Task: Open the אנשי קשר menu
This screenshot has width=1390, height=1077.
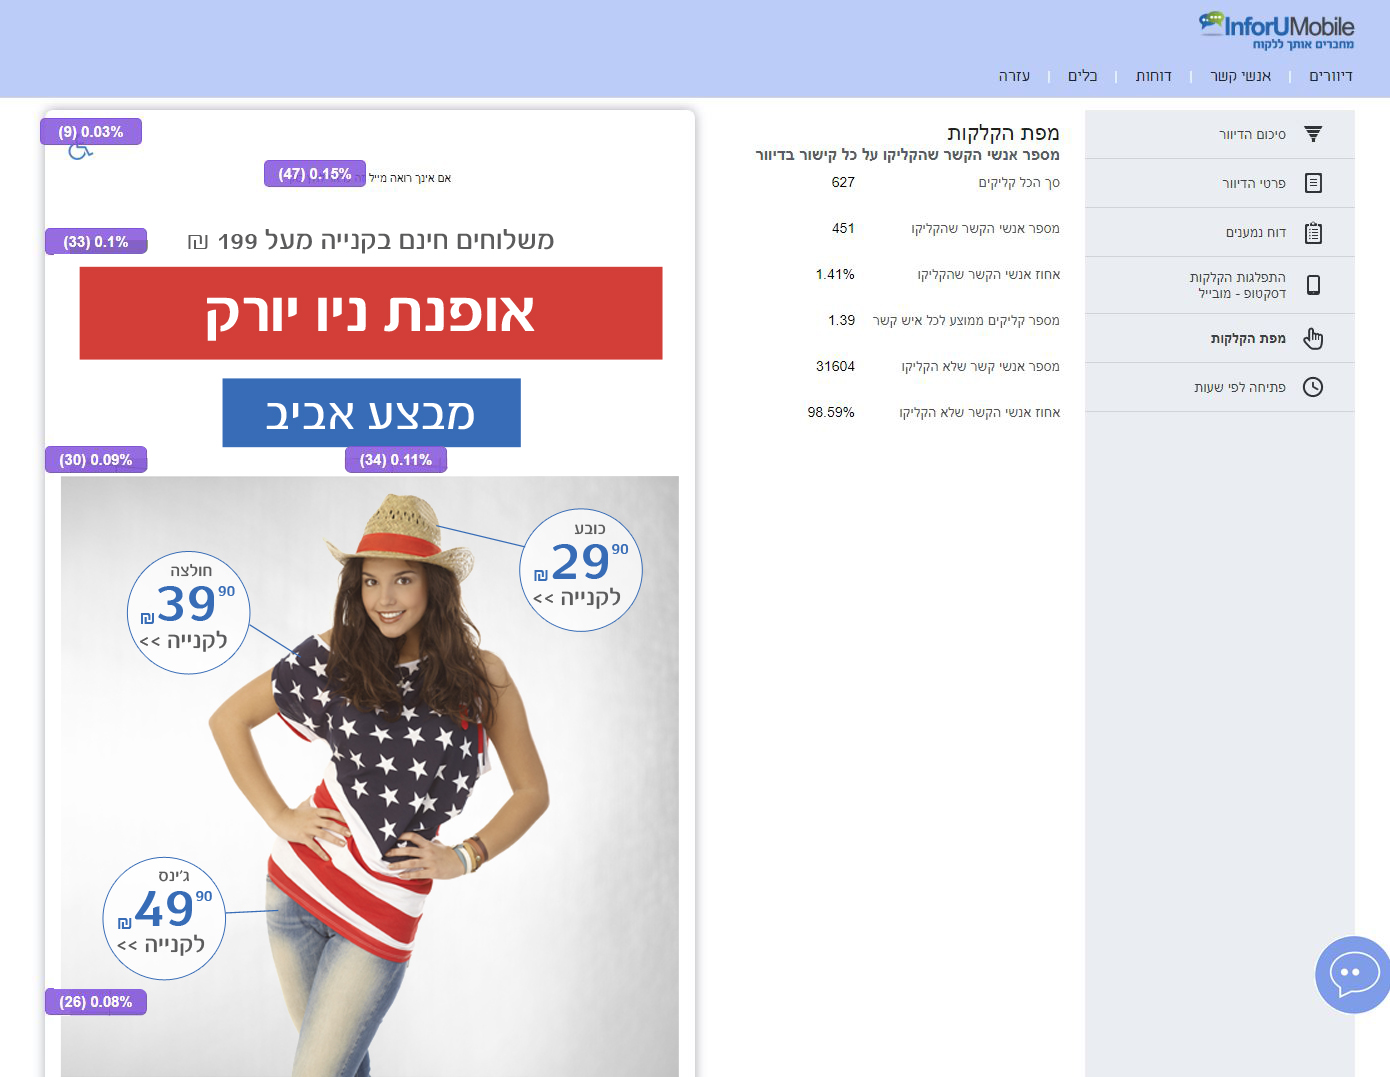Action: 1241,76
